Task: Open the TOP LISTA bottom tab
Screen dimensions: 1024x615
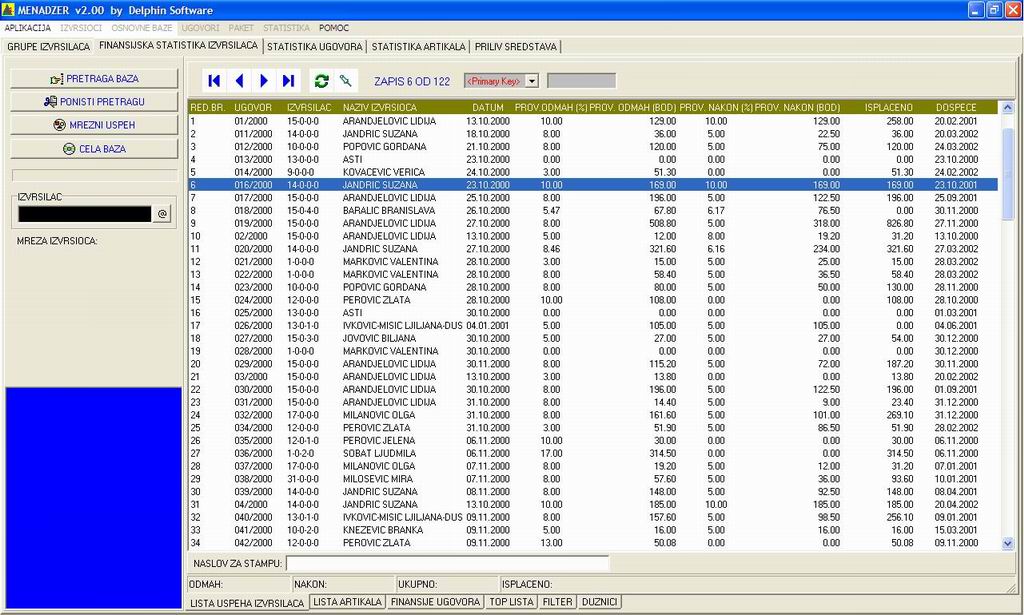Action: tap(512, 602)
